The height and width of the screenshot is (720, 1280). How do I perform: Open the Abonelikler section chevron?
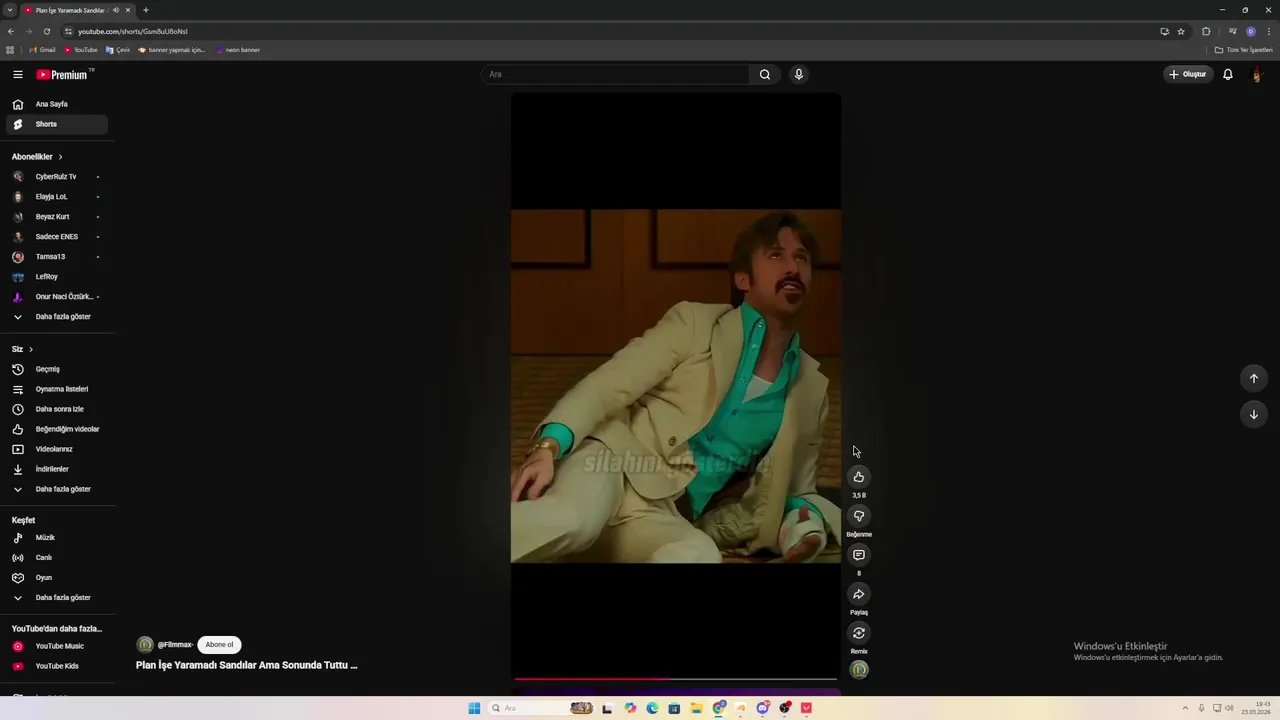pos(60,157)
